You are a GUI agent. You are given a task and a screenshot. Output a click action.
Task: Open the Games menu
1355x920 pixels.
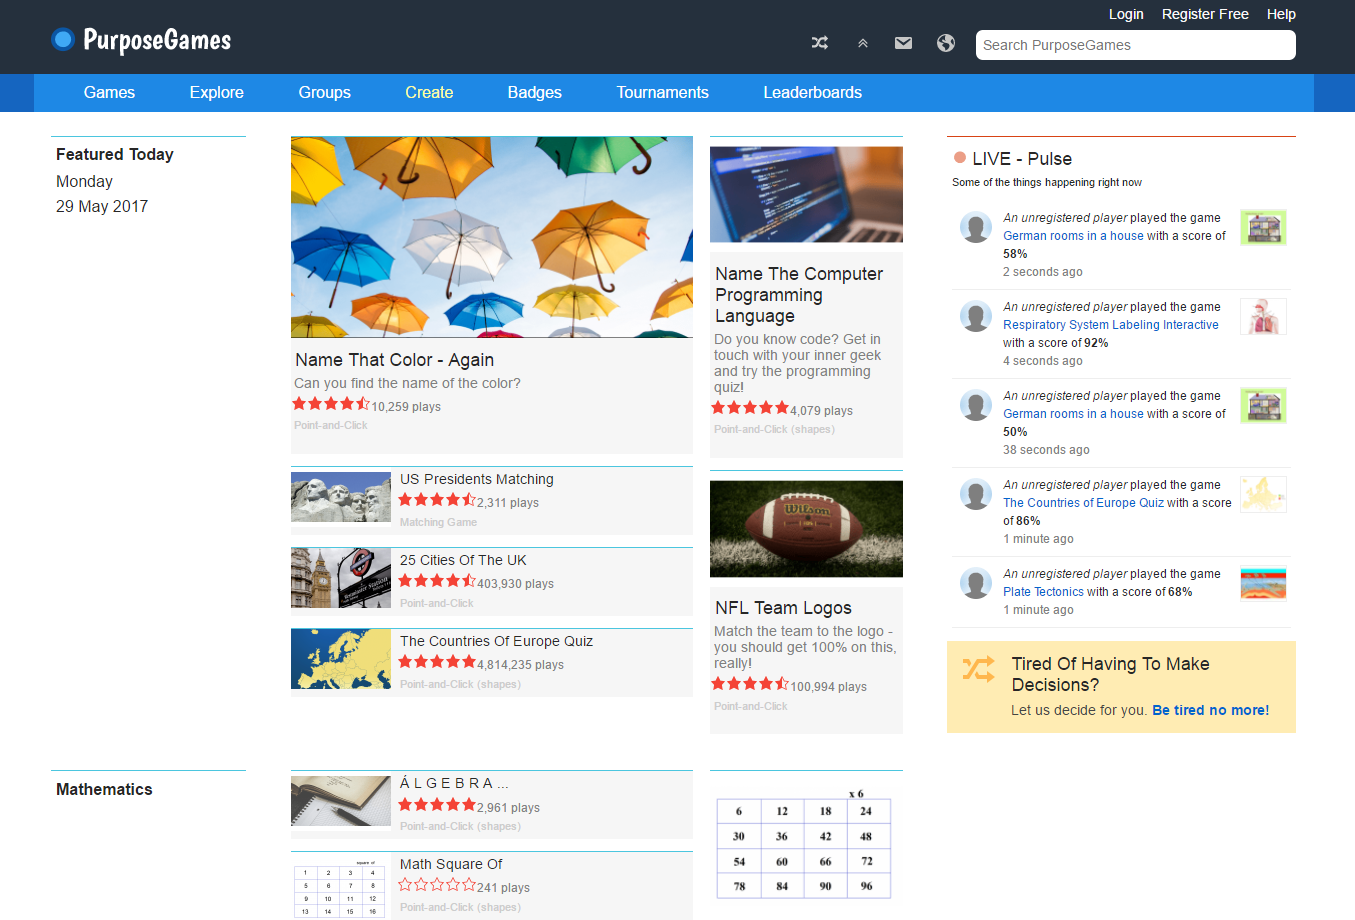click(x=109, y=92)
